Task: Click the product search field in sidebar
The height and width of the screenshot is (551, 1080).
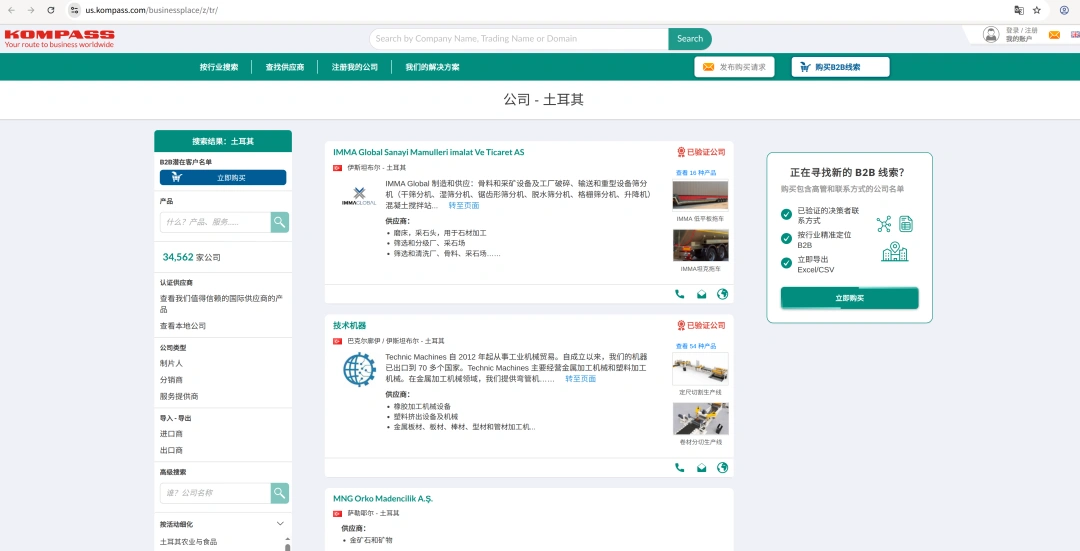Action: (215, 222)
